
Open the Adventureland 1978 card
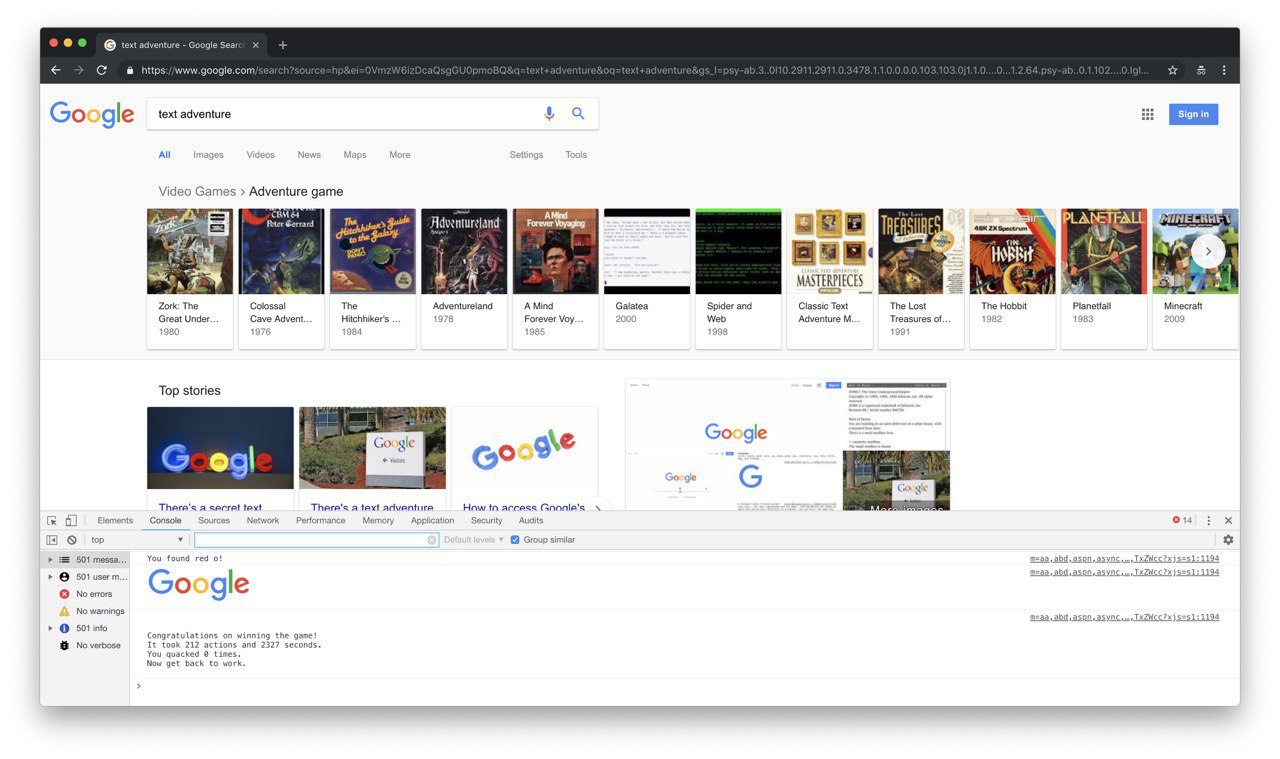tap(464, 278)
